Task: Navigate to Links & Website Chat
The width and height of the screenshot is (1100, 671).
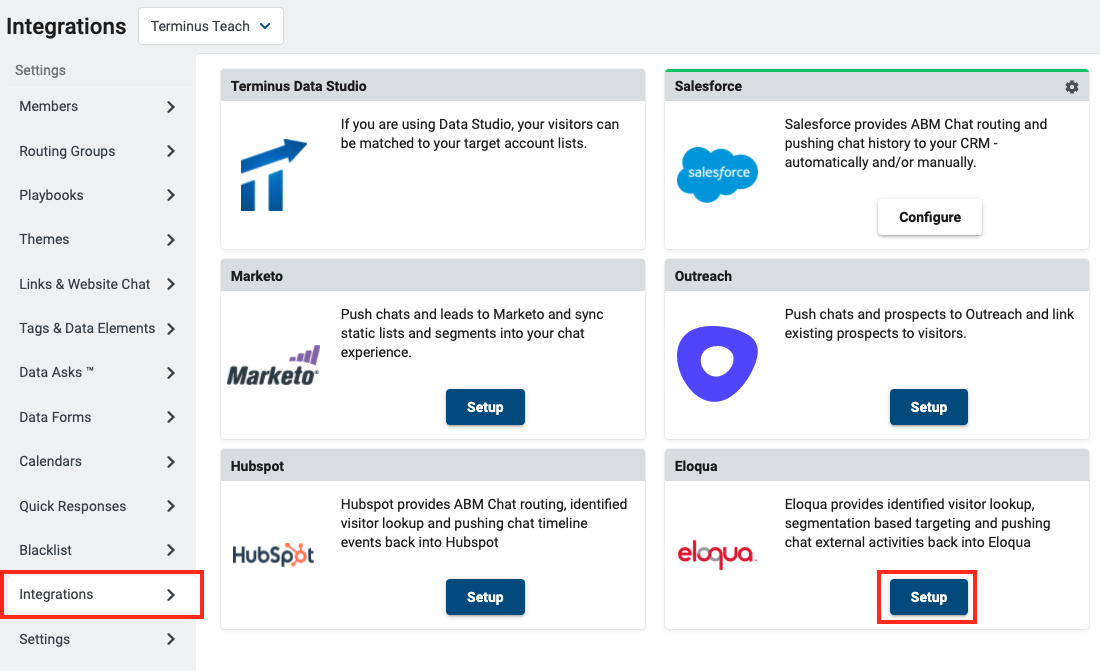Action: tap(98, 284)
